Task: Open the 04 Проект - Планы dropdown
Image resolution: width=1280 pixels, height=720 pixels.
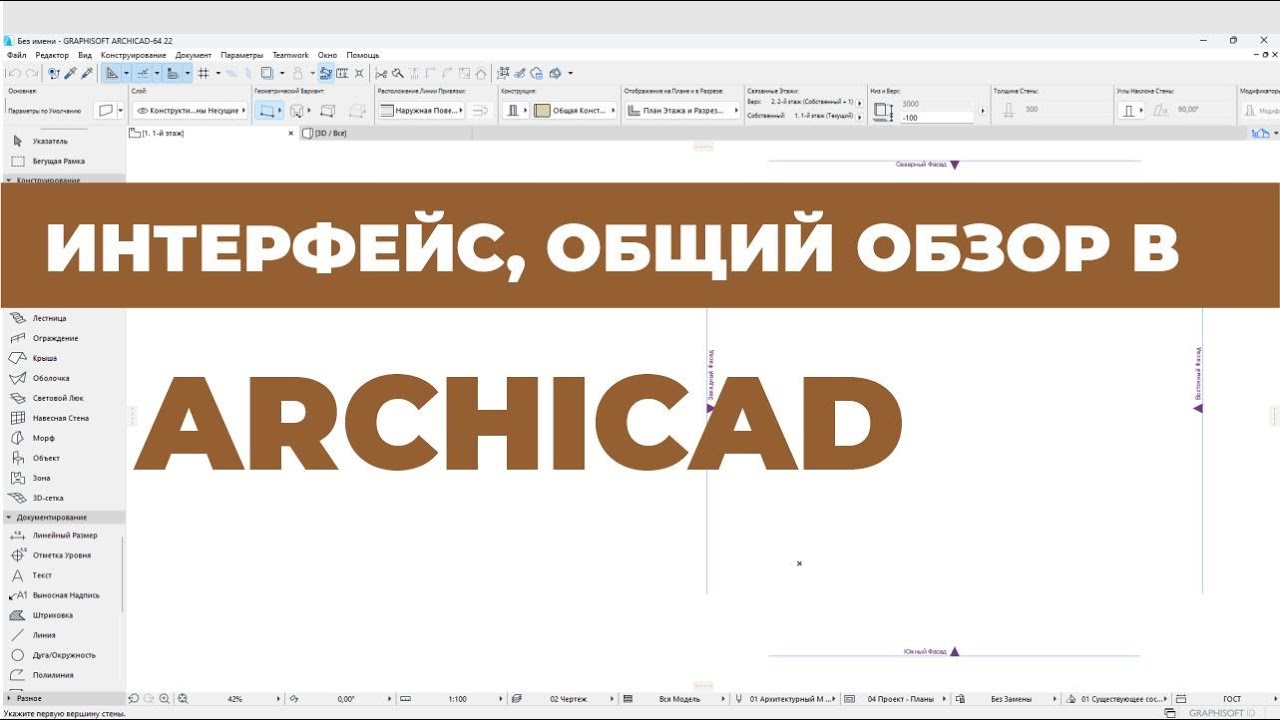Action: [895, 699]
